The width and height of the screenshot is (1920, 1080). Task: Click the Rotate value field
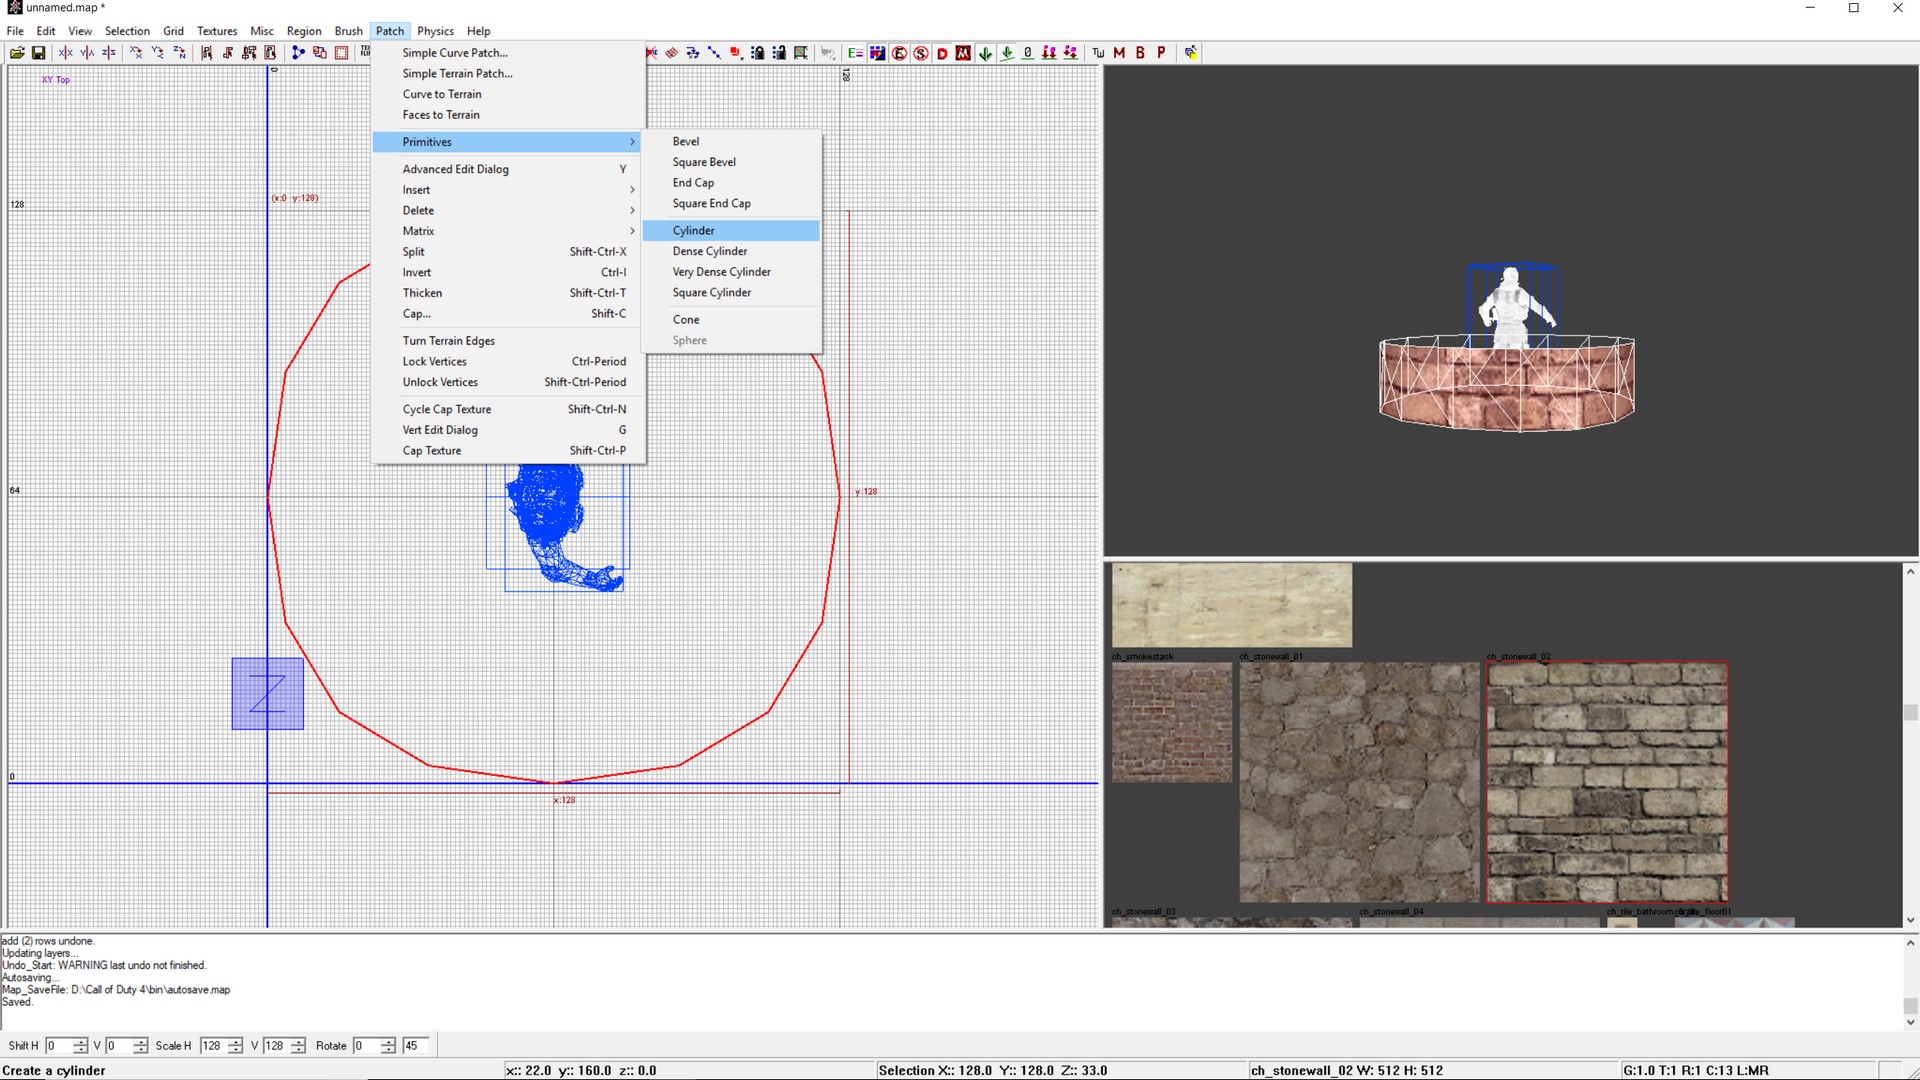pos(365,1046)
